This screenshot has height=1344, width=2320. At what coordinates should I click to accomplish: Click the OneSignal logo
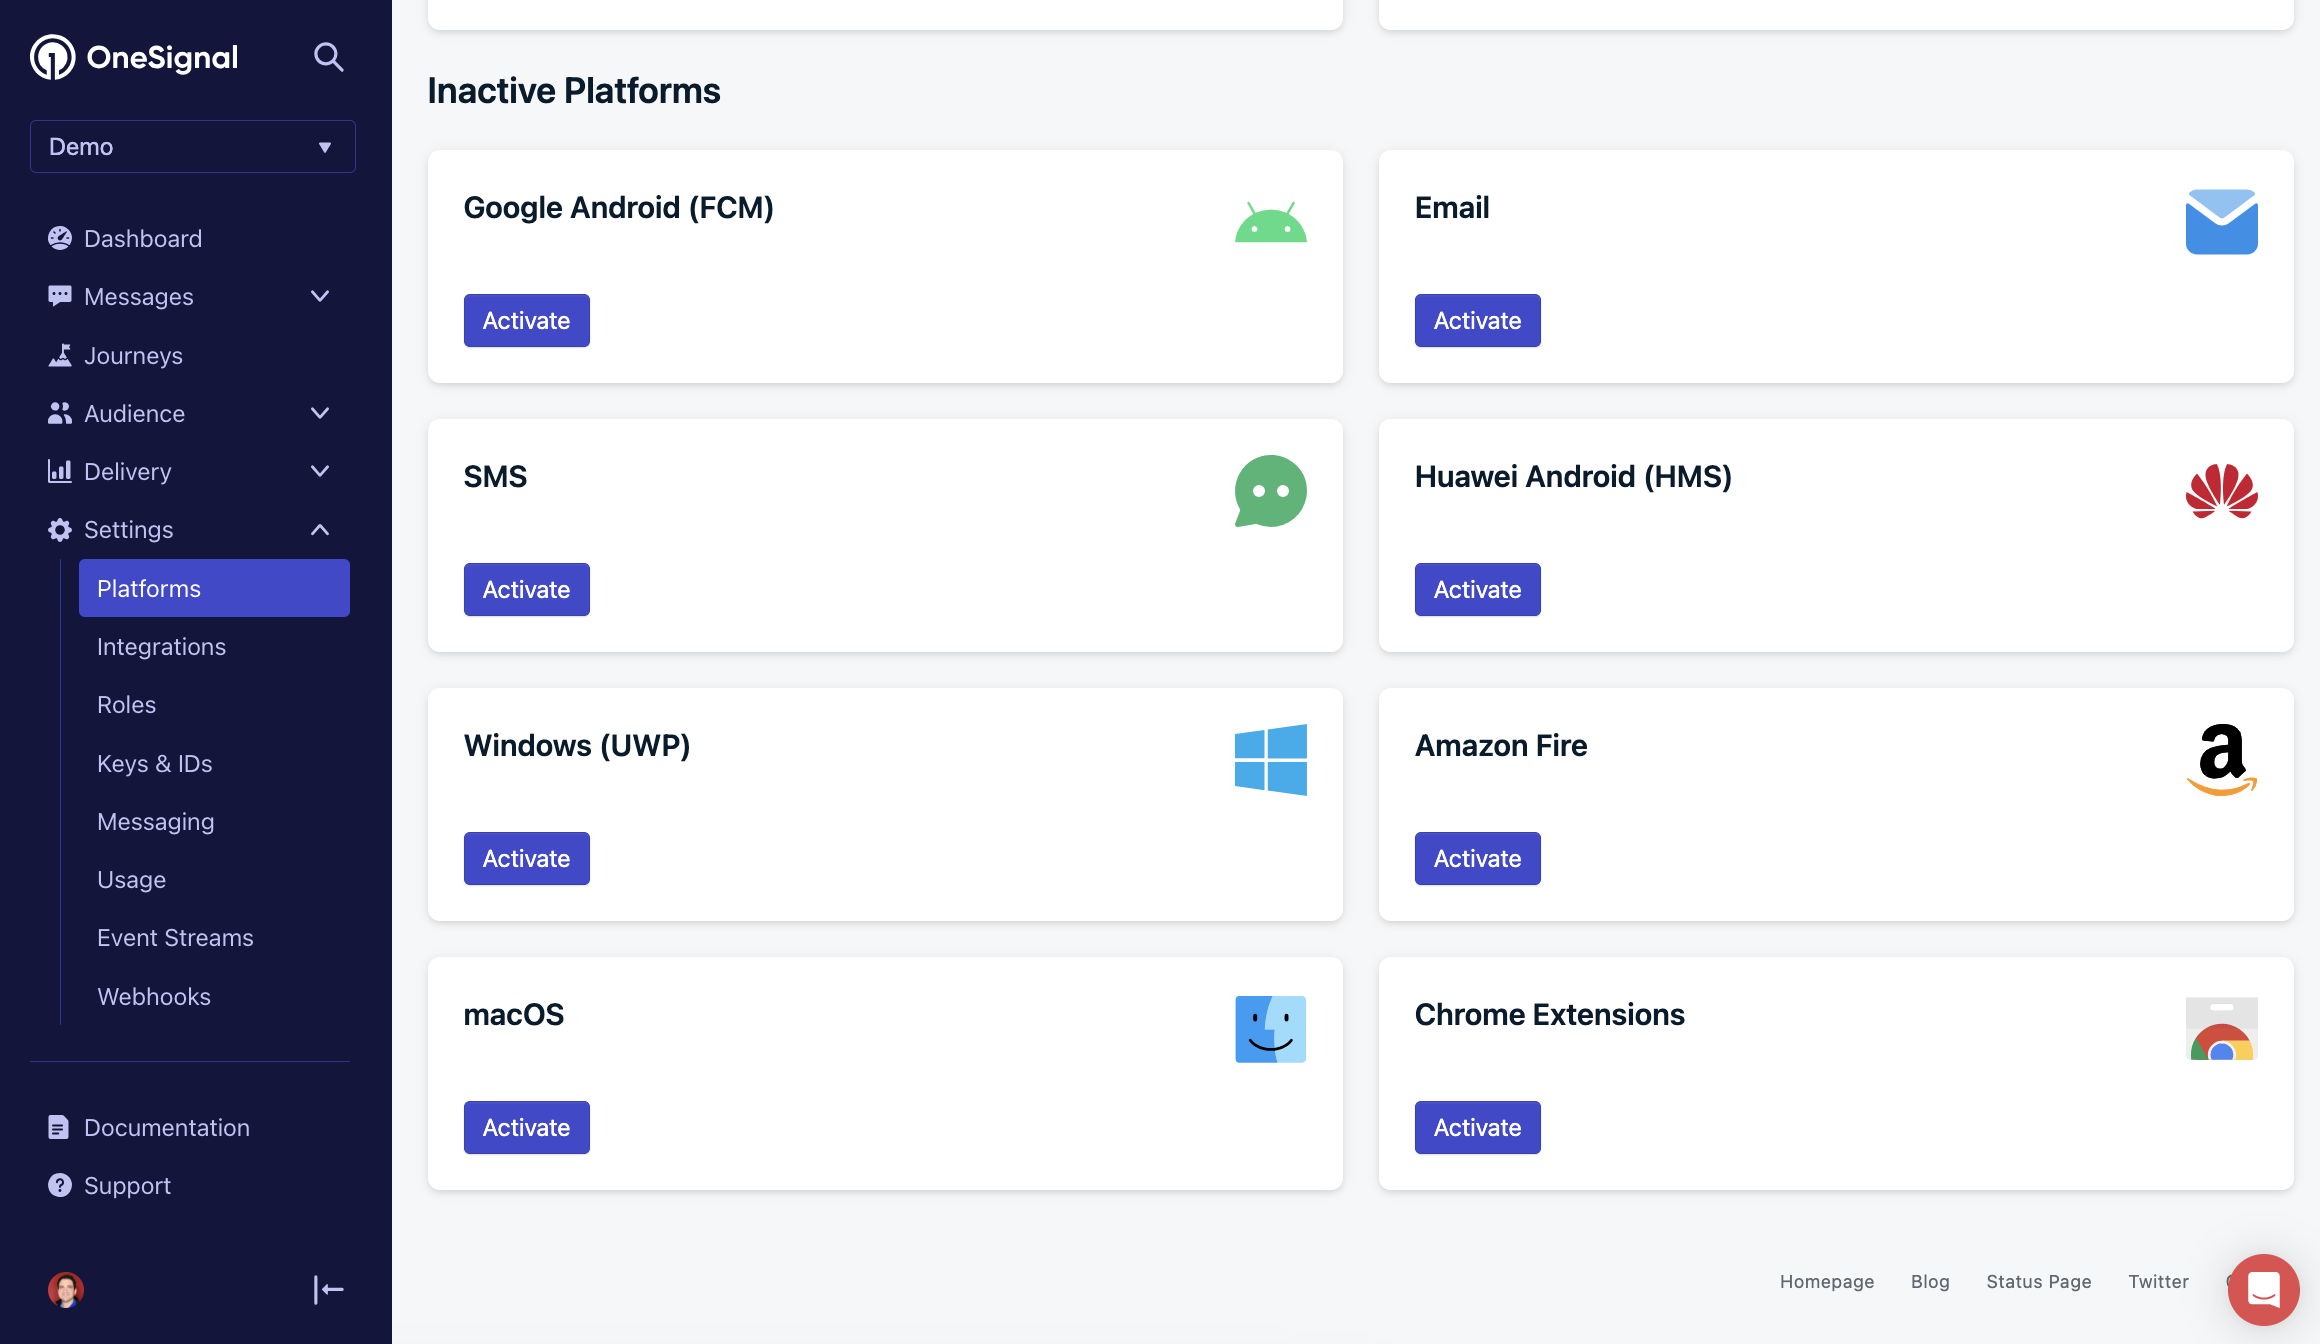point(134,57)
